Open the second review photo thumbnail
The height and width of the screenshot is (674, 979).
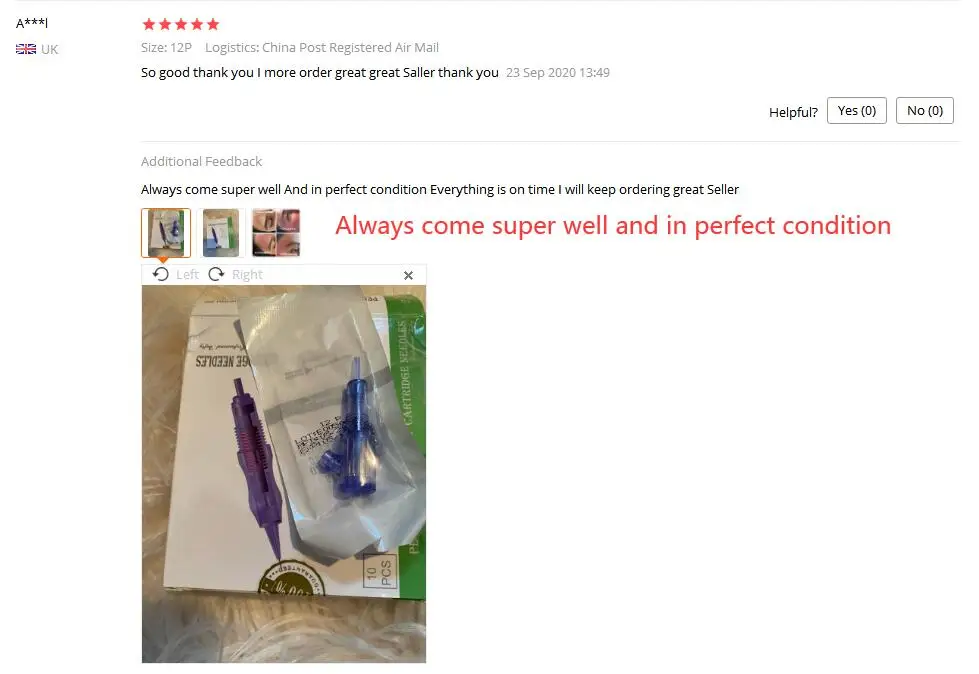pyautogui.click(x=221, y=233)
